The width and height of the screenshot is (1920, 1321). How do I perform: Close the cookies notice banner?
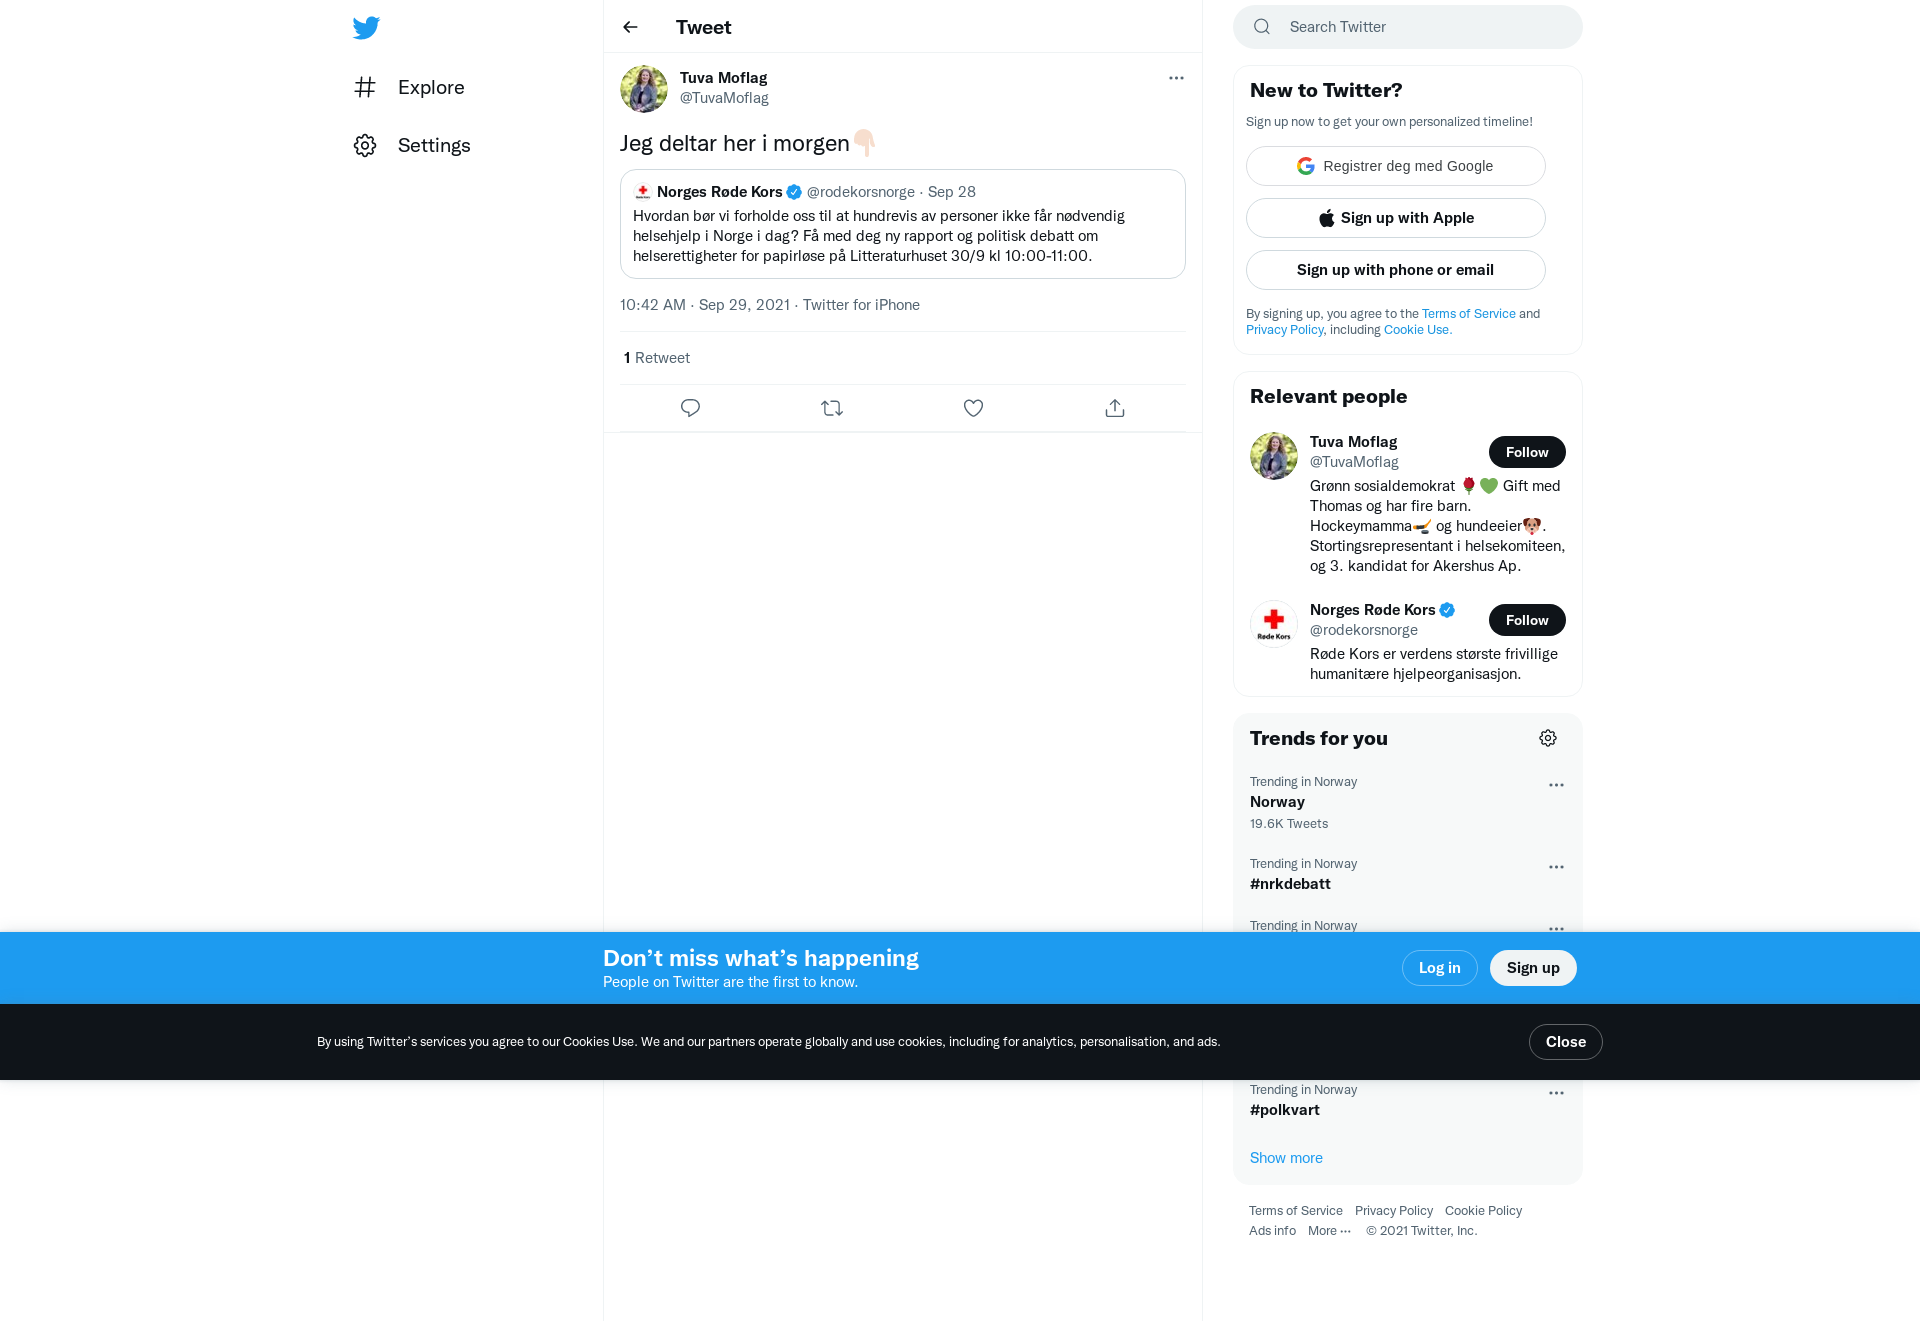(x=1566, y=1042)
